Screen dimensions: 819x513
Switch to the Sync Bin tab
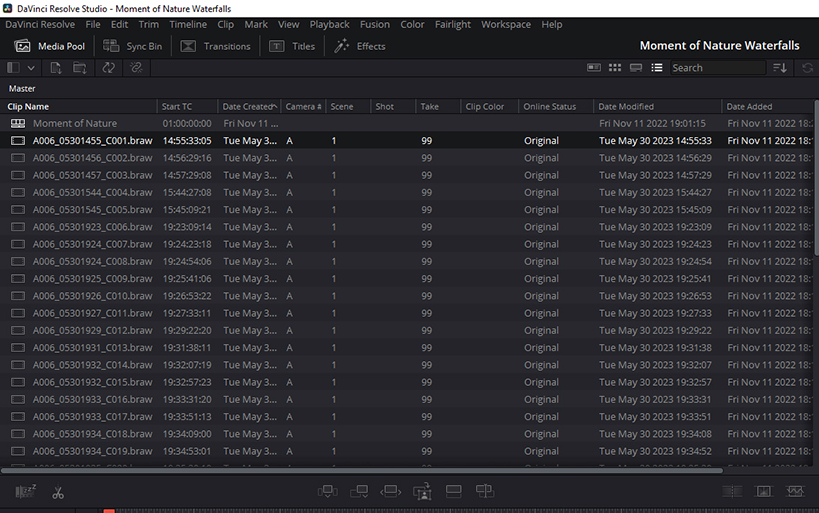132,46
